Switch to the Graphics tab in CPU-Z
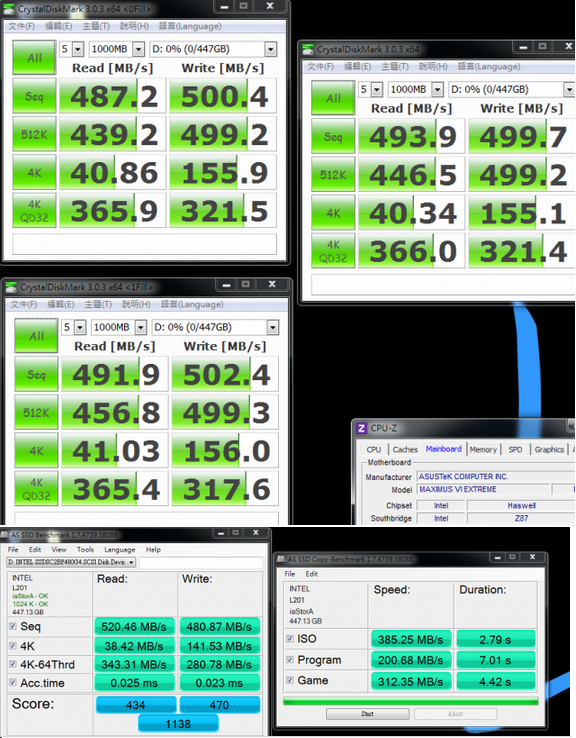 click(x=549, y=449)
